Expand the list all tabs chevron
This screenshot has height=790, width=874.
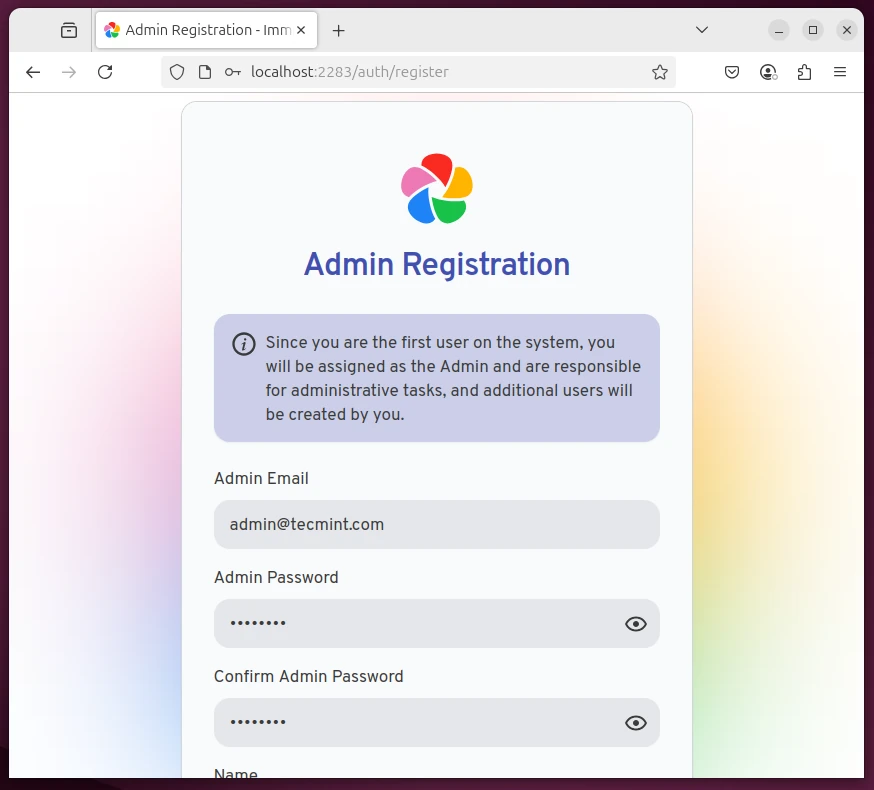coord(702,30)
